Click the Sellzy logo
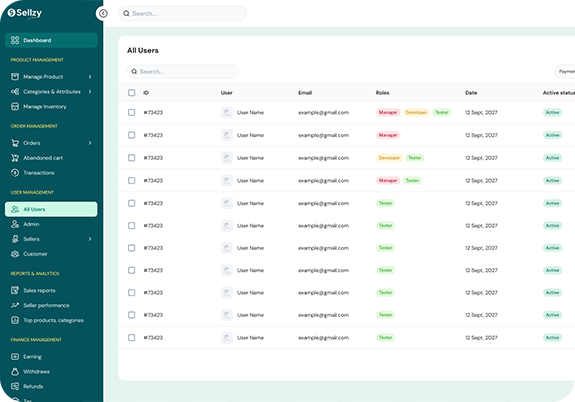This screenshot has width=575, height=402. coord(25,13)
